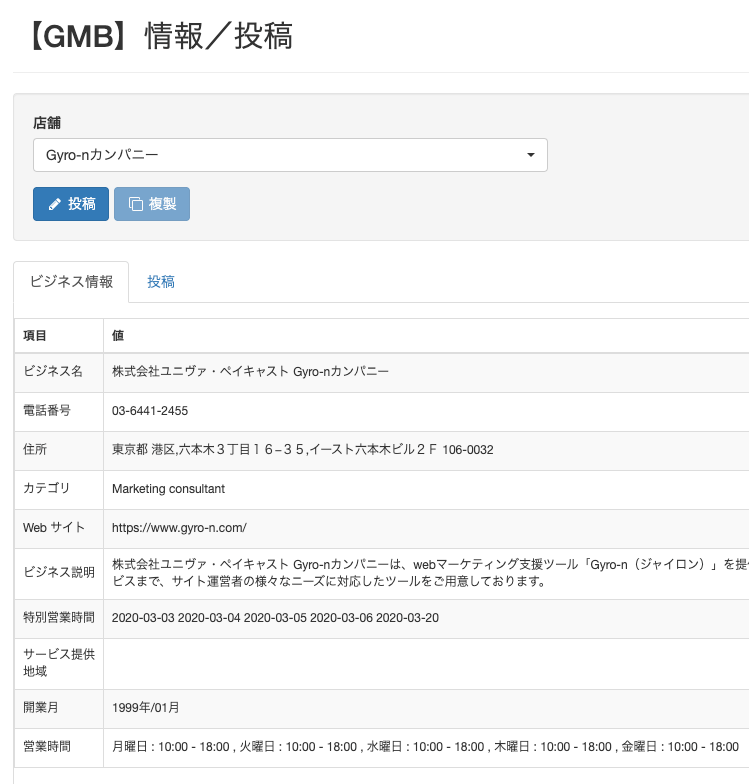Click the 項目 column header
Viewport: 749px width, 784px height.
(34, 336)
